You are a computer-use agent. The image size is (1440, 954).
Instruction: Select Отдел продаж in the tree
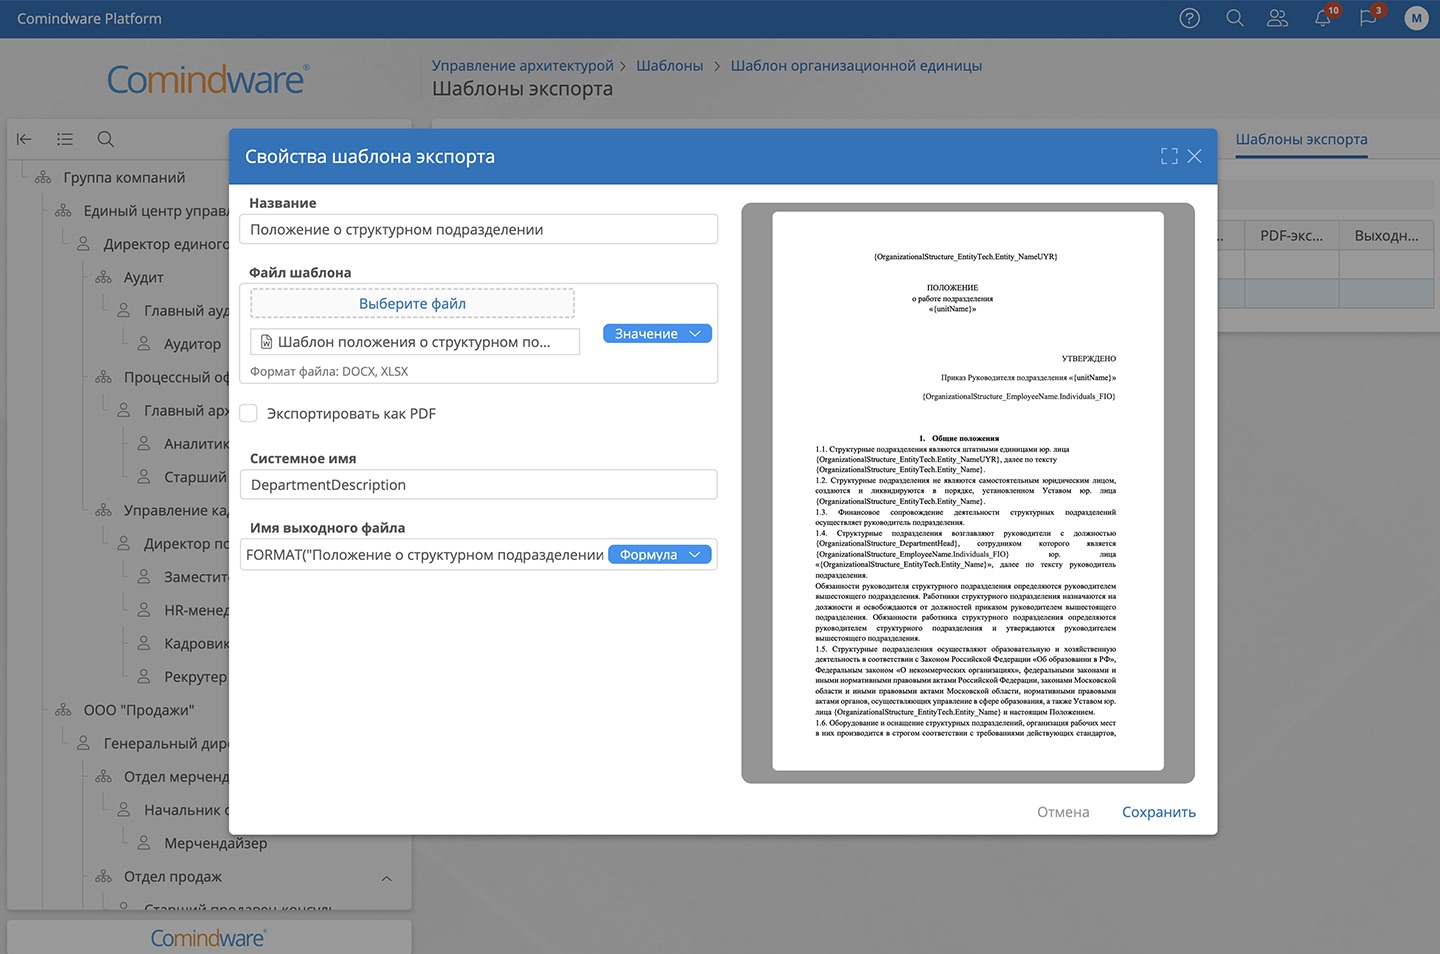pyautogui.click(x=173, y=877)
